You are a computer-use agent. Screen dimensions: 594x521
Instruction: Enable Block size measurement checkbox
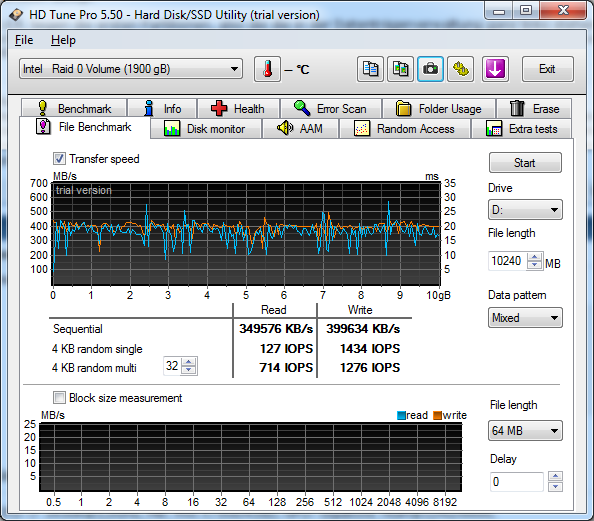pyautogui.click(x=59, y=397)
